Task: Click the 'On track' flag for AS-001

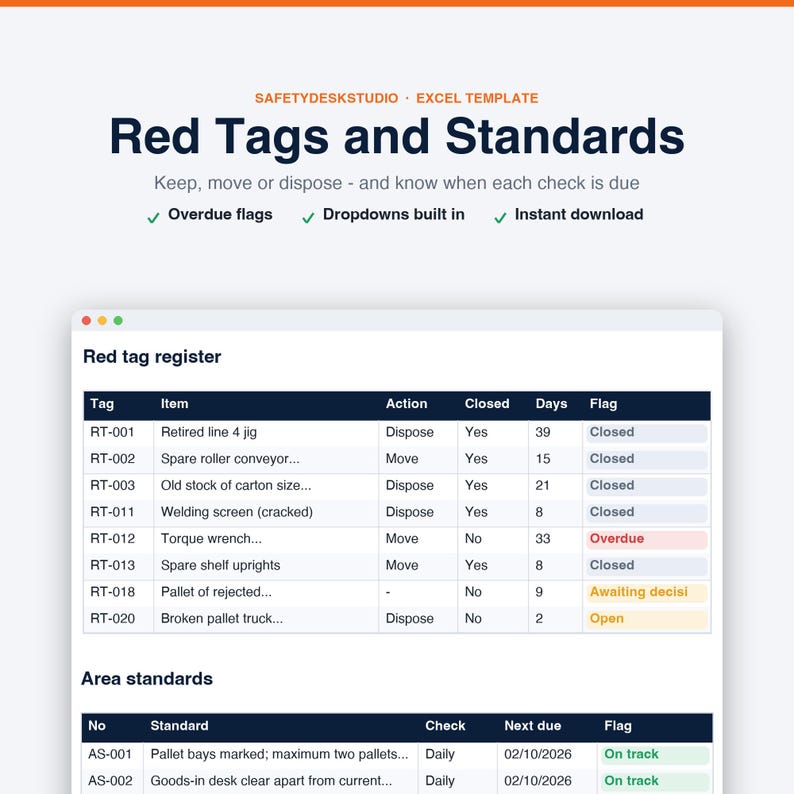Action: point(654,755)
